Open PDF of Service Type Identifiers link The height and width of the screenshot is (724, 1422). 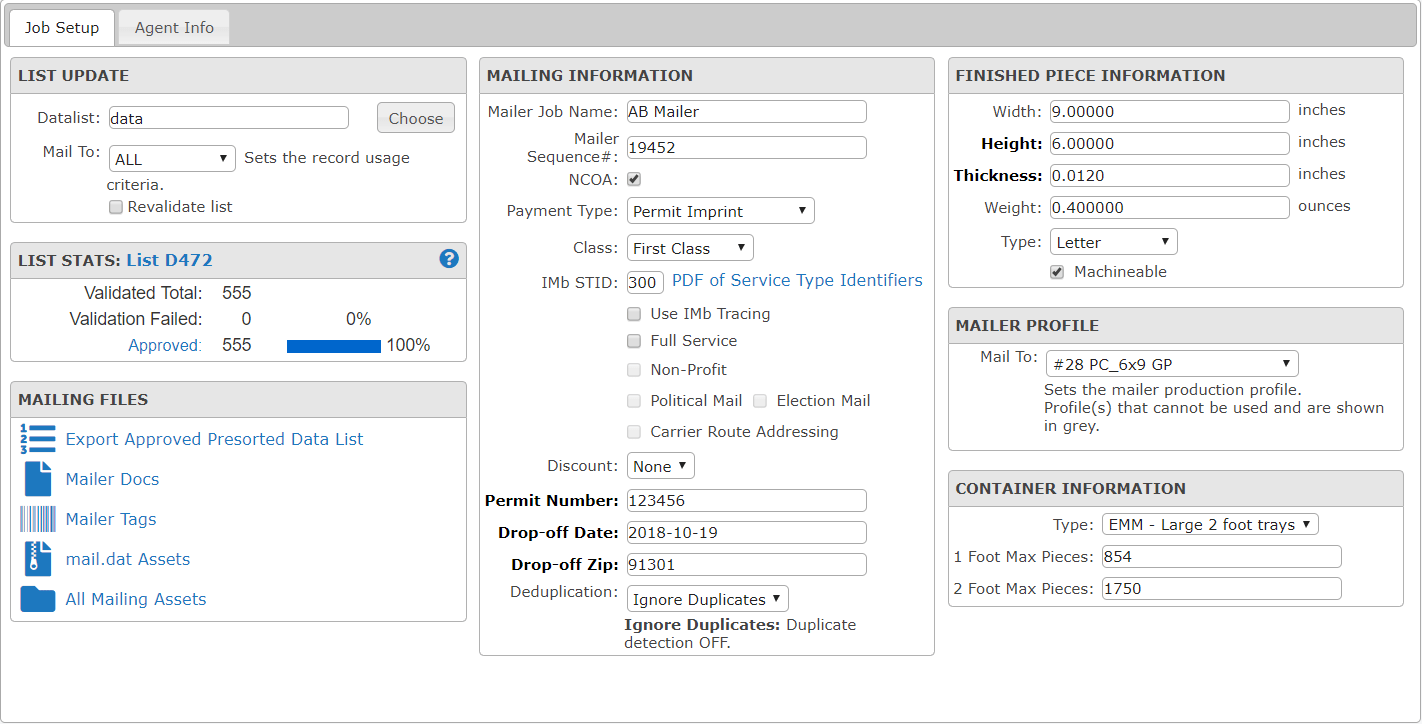coord(797,281)
